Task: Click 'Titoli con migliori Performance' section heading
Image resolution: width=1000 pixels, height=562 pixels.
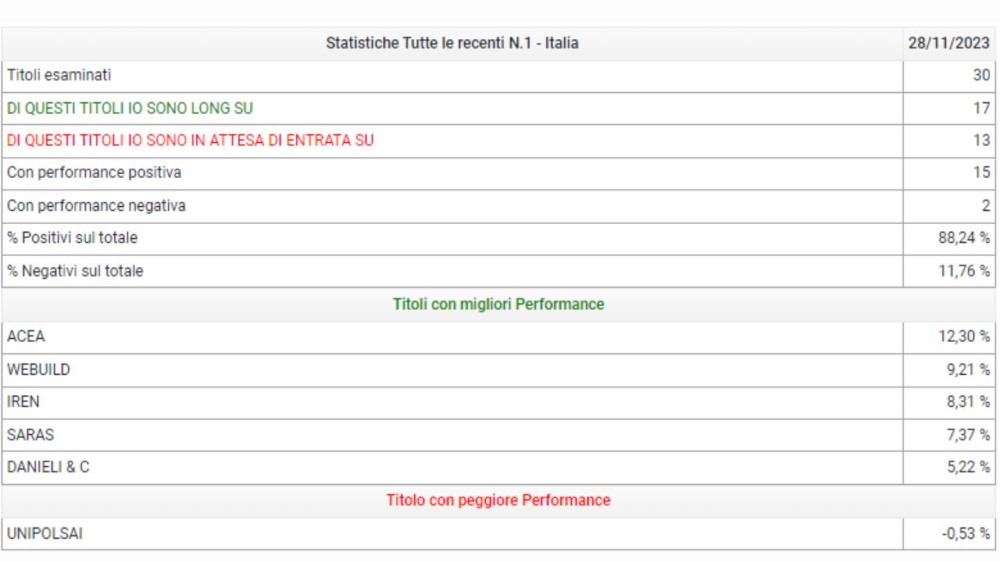Action: pyautogui.click(x=498, y=304)
